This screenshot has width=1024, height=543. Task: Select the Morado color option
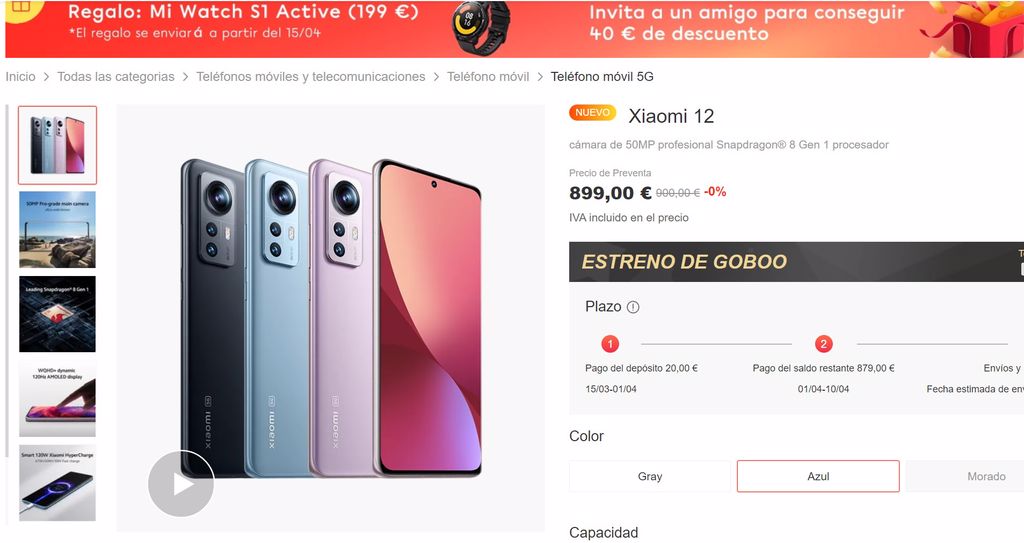click(x=967, y=476)
